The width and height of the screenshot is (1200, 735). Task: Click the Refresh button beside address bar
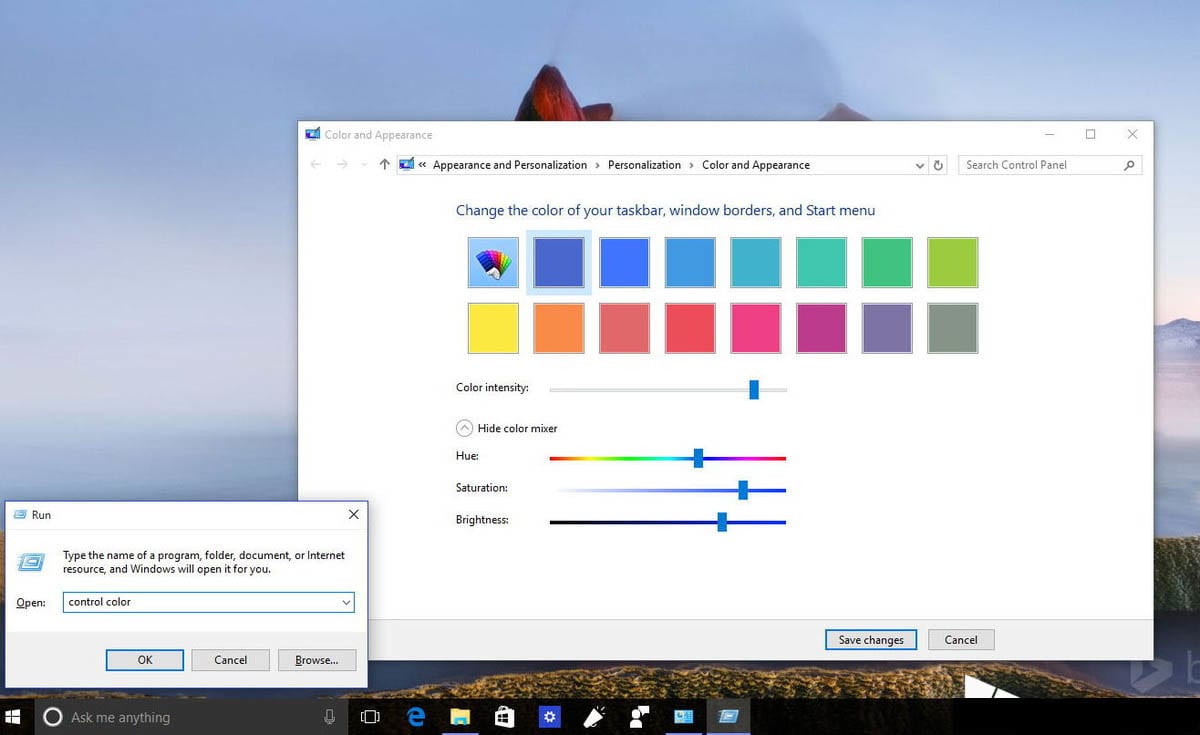(x=938, y=165)
